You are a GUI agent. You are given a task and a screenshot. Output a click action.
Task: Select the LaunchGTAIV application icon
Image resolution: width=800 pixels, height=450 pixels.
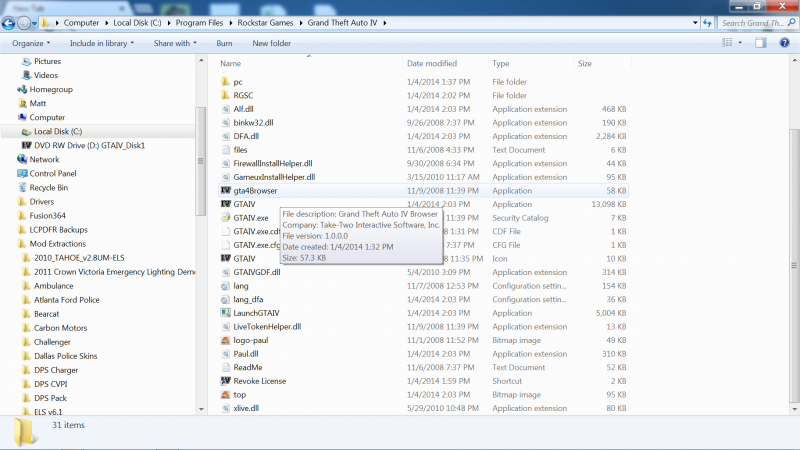coord(225,313)
